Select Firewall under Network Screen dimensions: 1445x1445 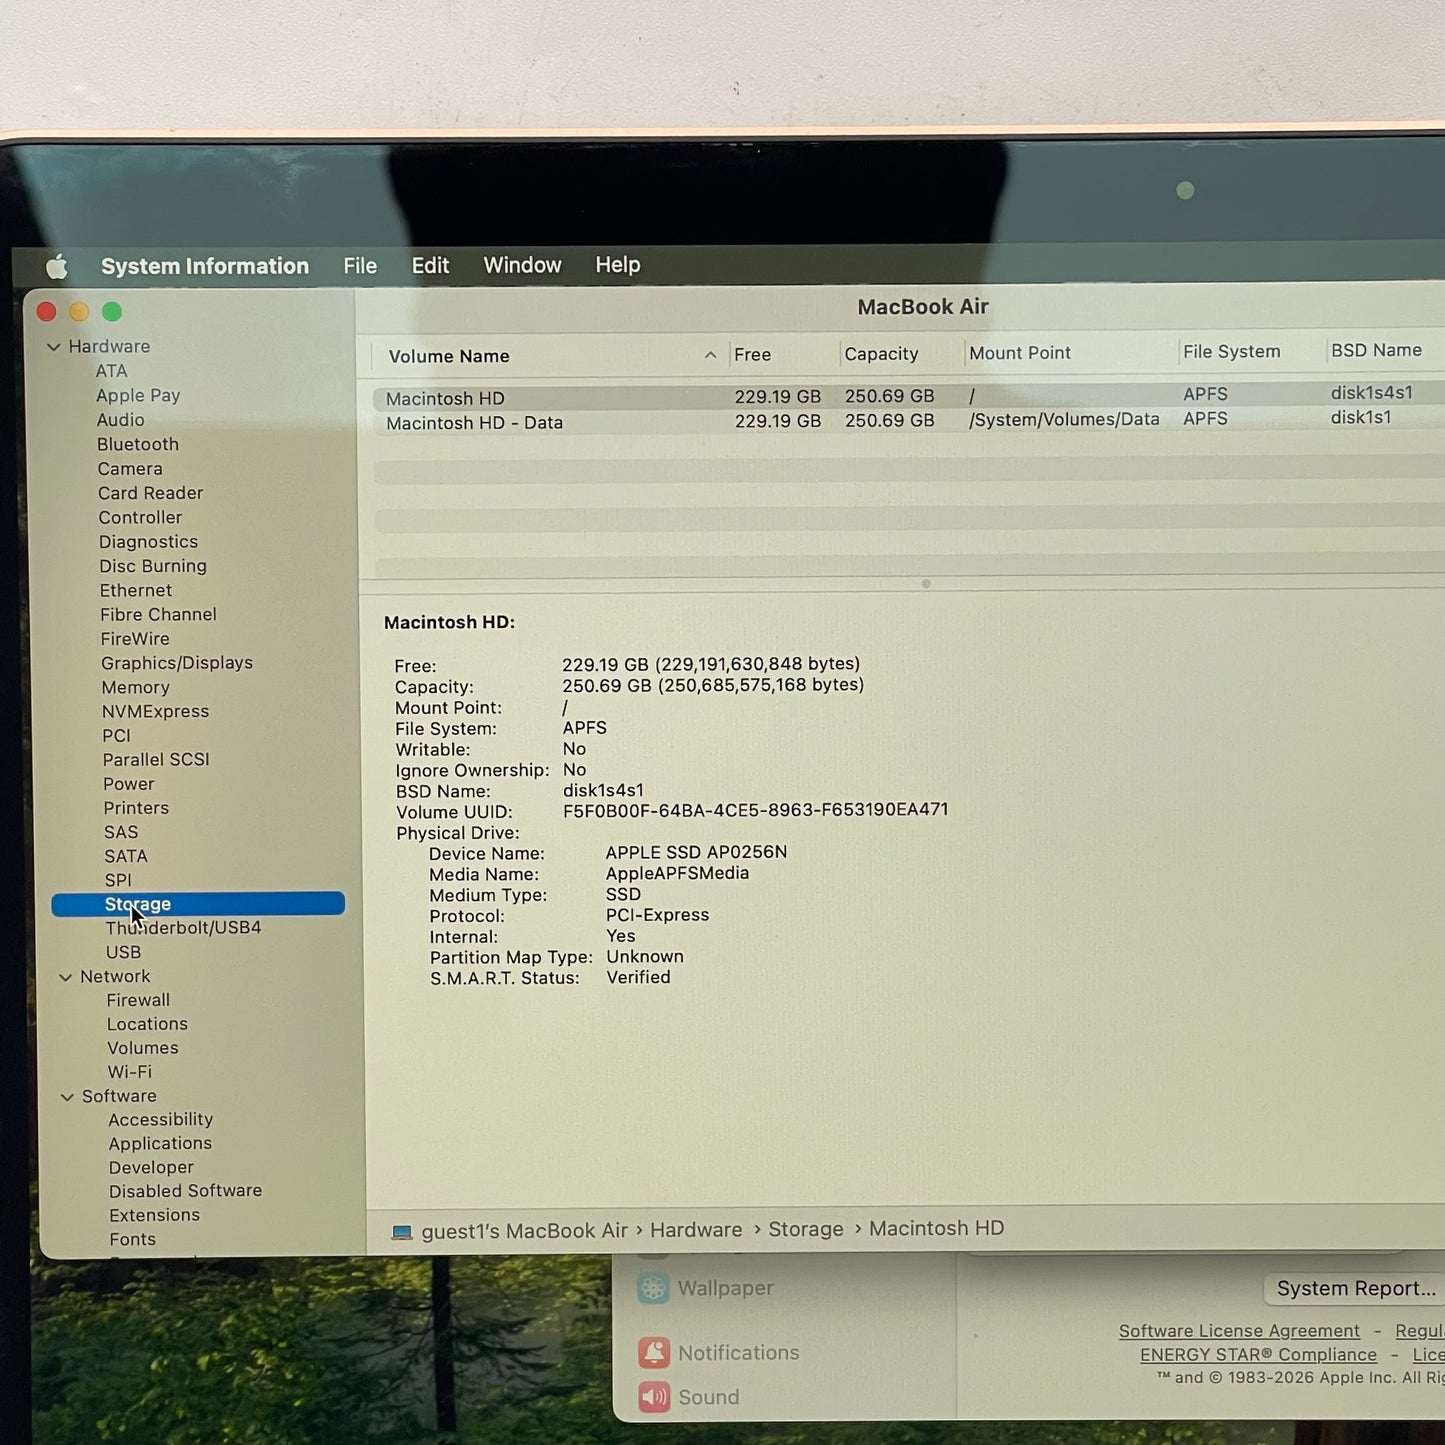click(x=138, y=1000)
